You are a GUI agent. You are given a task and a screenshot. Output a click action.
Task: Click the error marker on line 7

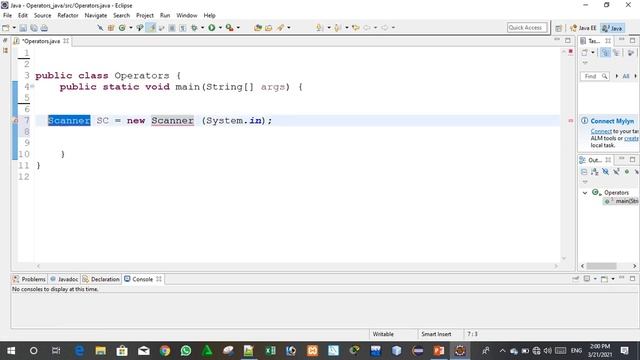(x=15, y=120)
